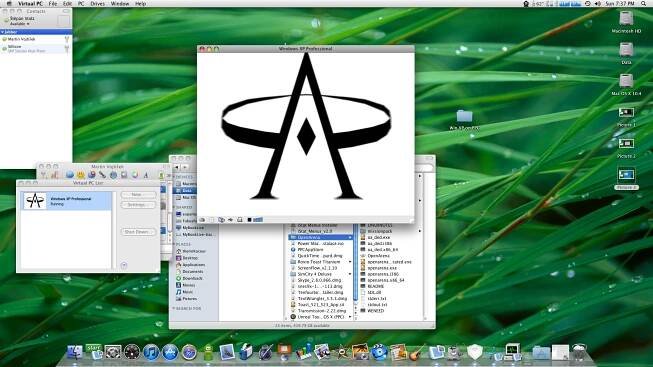The height and width of the screenshot is (367, 653).
Task: Open the PC menu
Action: 81,3
